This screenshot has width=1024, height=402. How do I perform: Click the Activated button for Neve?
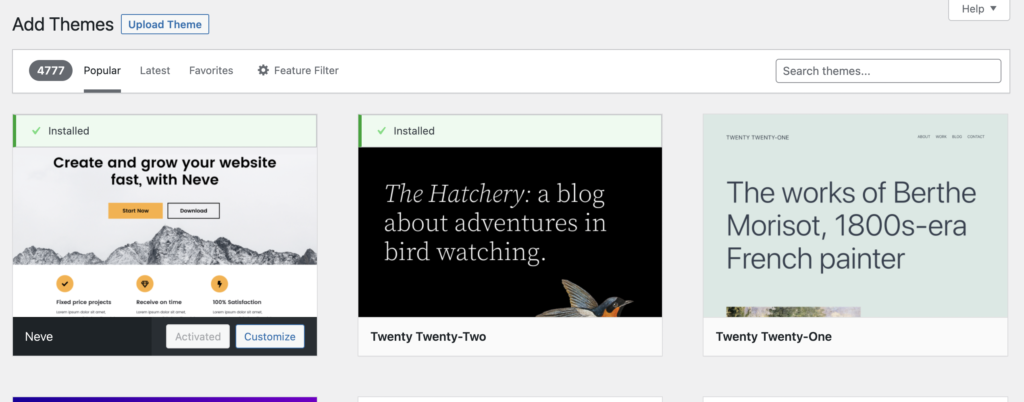198,337
